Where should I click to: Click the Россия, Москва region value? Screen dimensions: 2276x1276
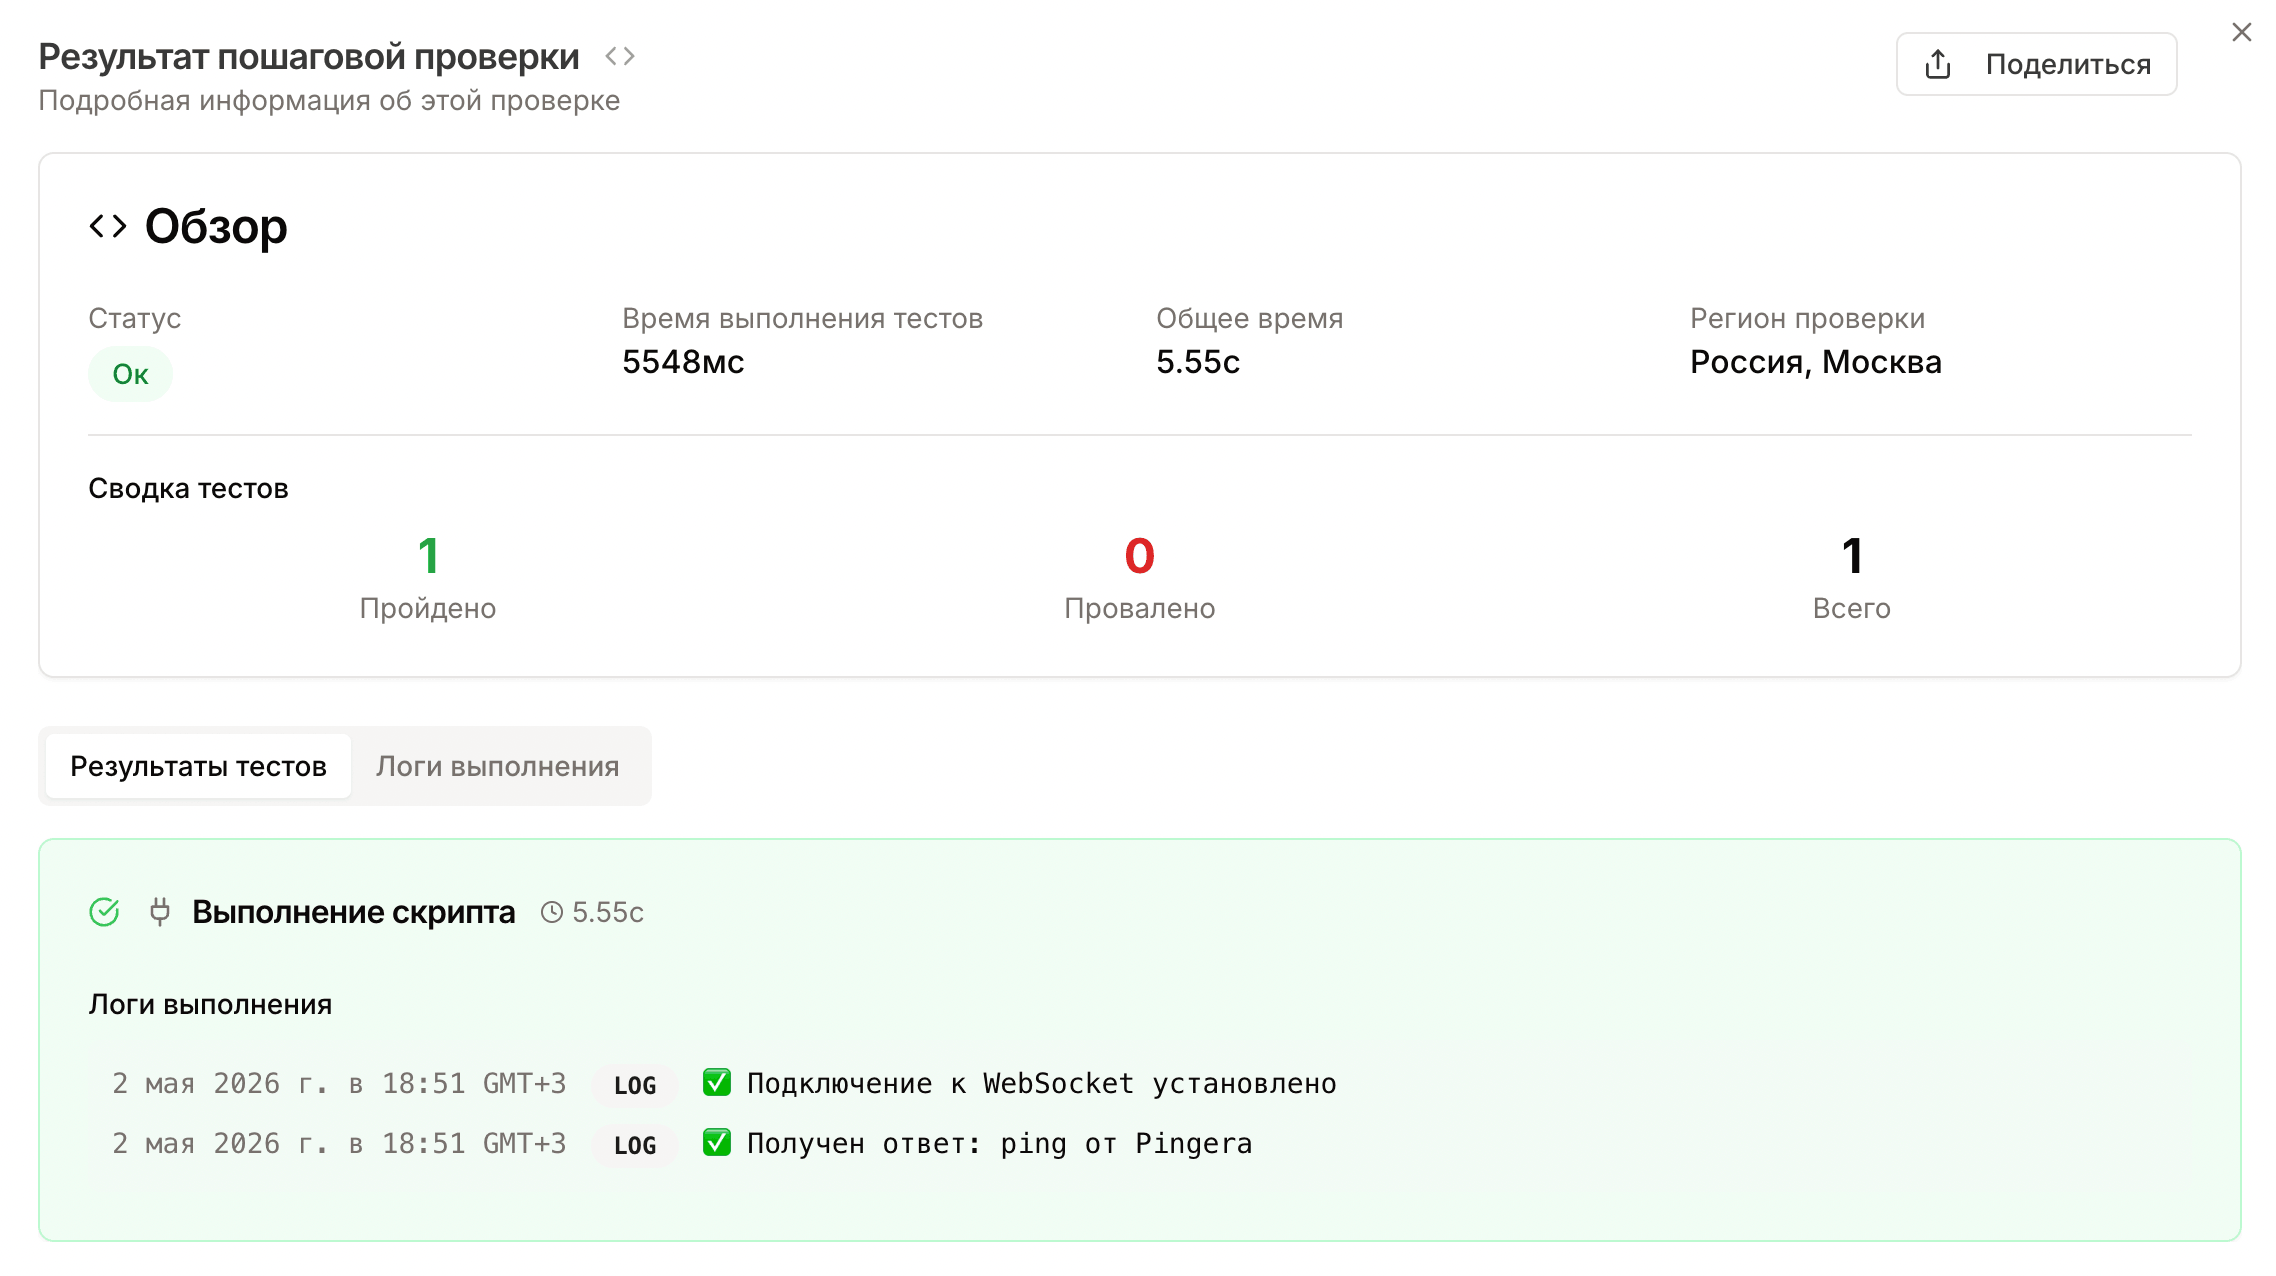(1816, 362)
